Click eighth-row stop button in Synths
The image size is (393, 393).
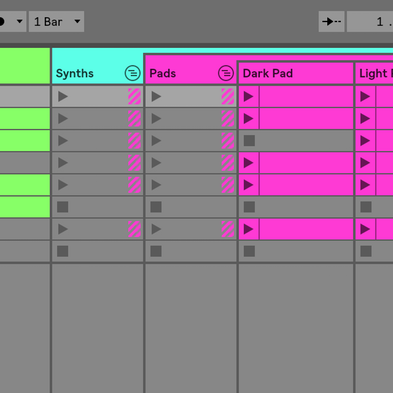pos(63,251)
